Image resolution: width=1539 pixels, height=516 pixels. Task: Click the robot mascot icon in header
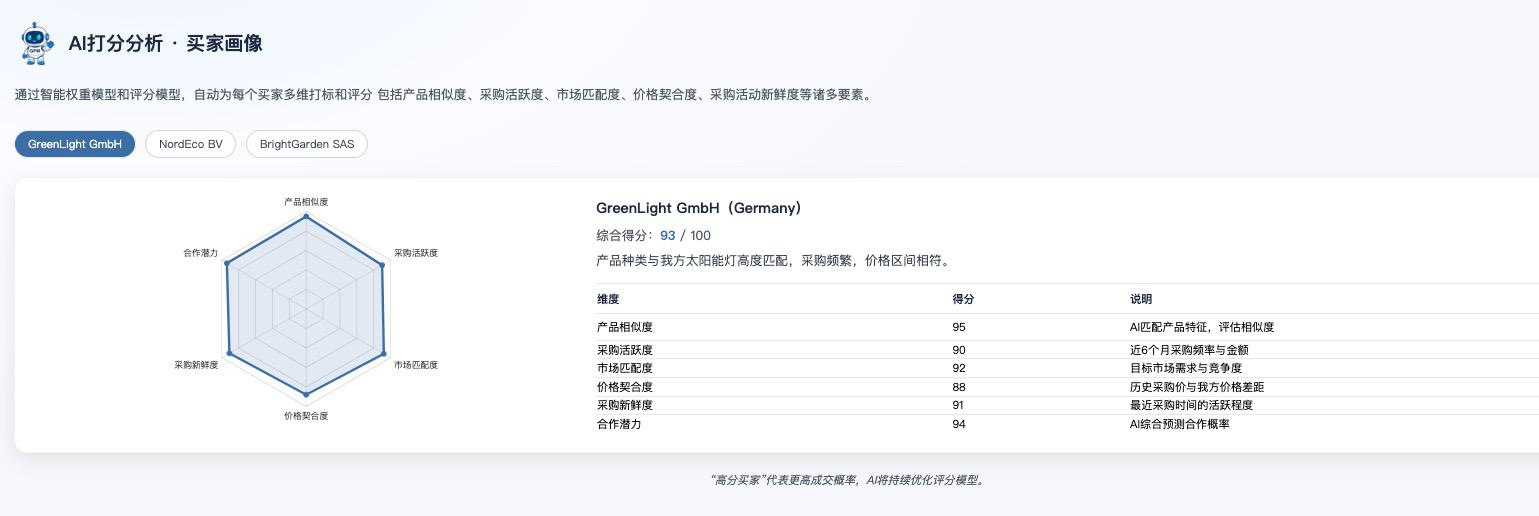tap(38, 44)
